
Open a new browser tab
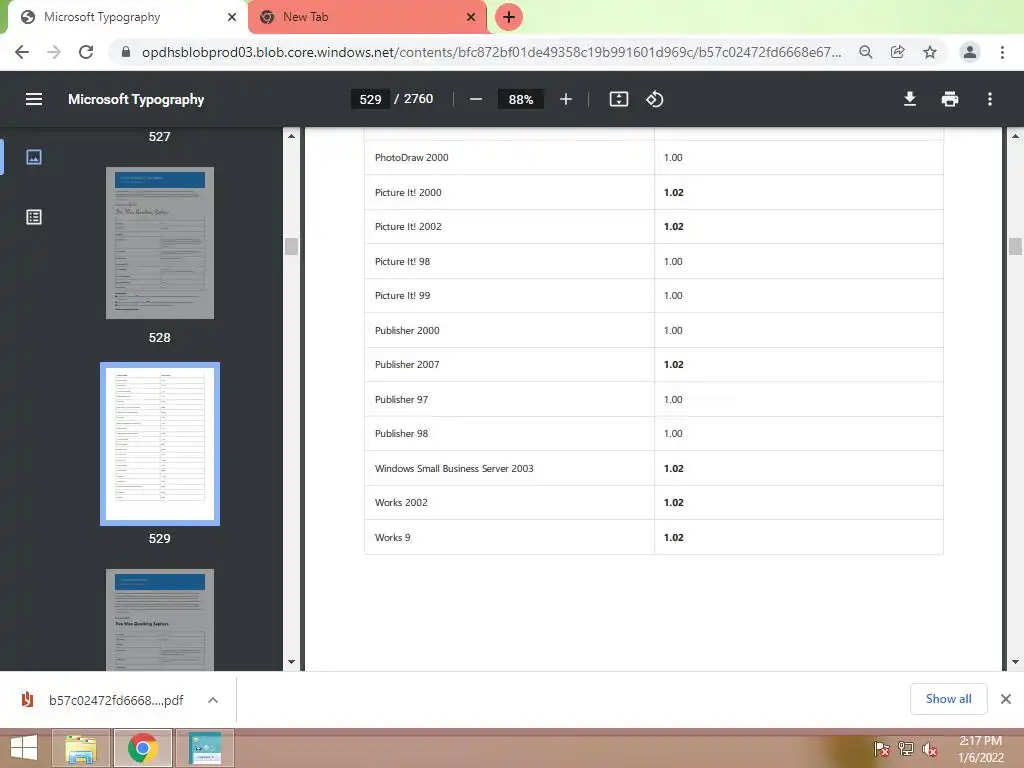point(509,17)
